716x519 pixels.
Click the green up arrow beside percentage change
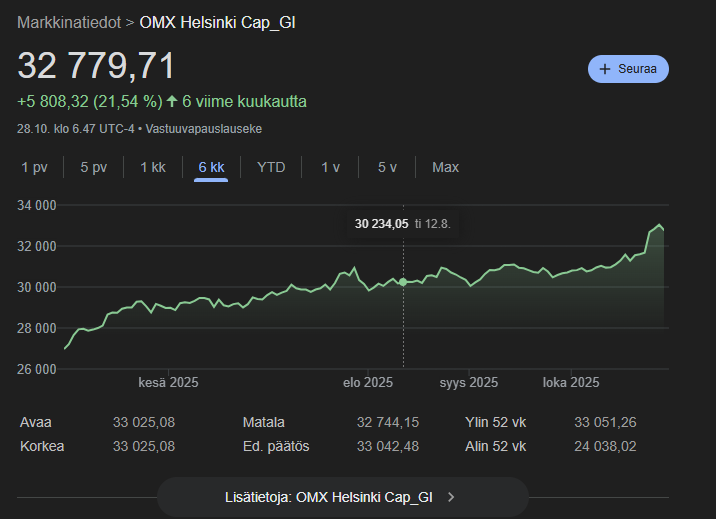coord(172,102)
